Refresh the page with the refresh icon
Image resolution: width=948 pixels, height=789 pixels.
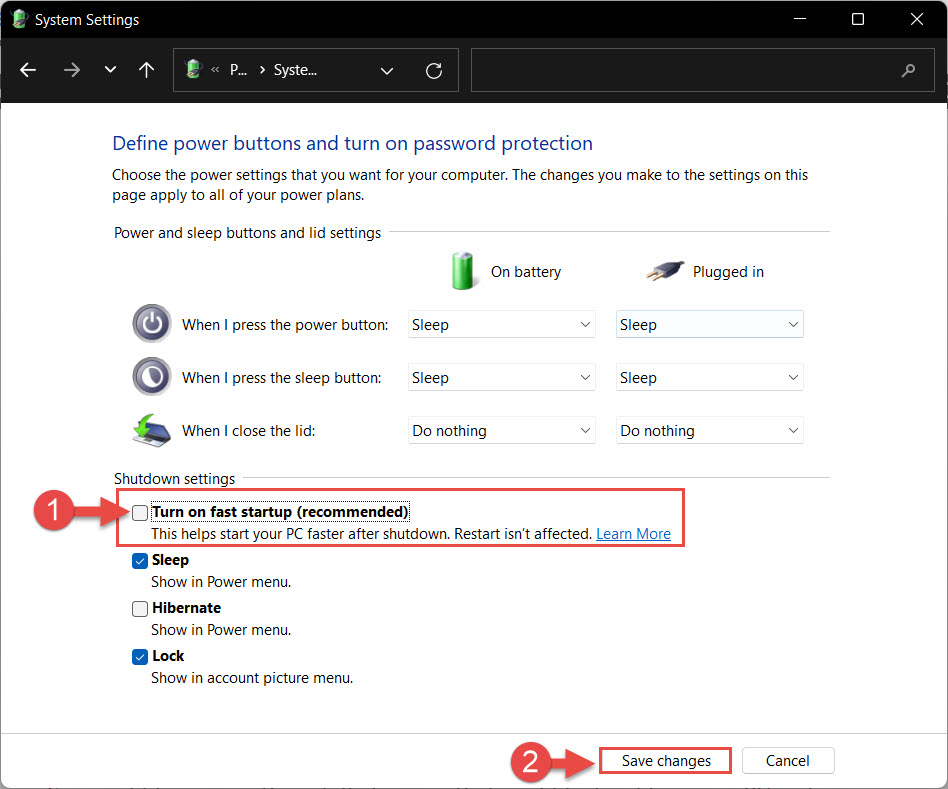(434, 71)
